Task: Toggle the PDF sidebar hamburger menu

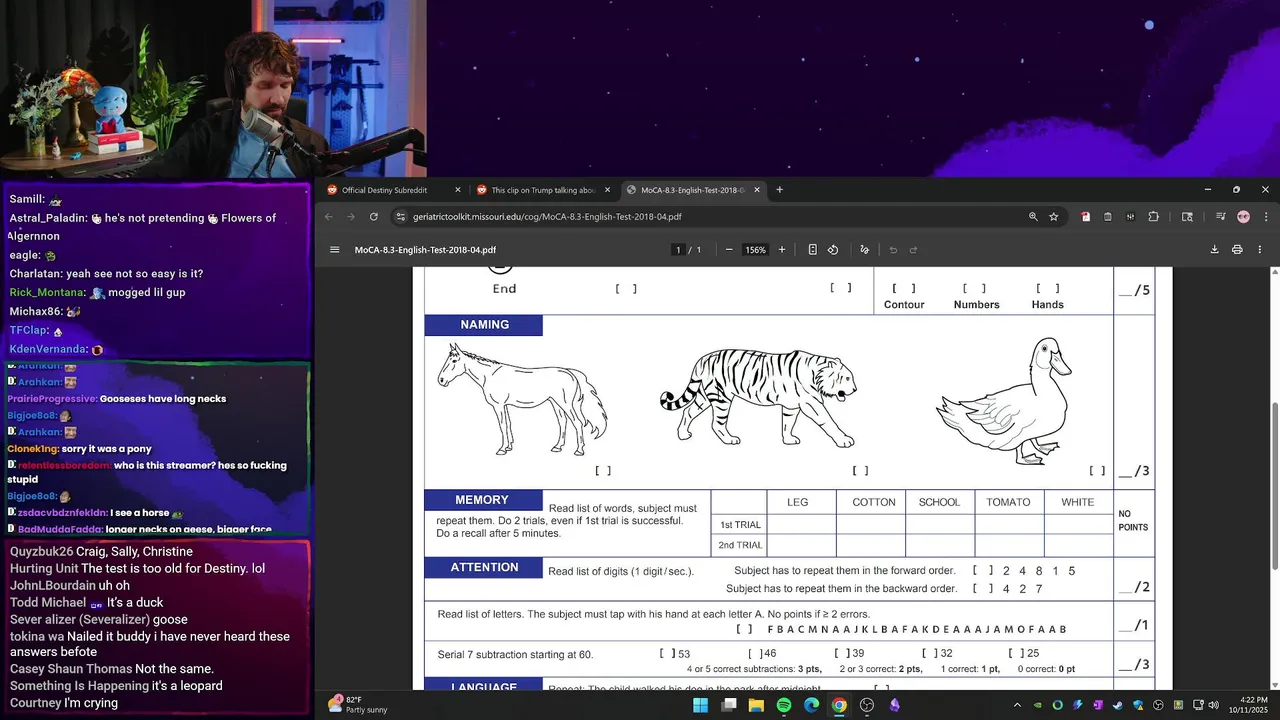Action: click(x=335, y=250)
